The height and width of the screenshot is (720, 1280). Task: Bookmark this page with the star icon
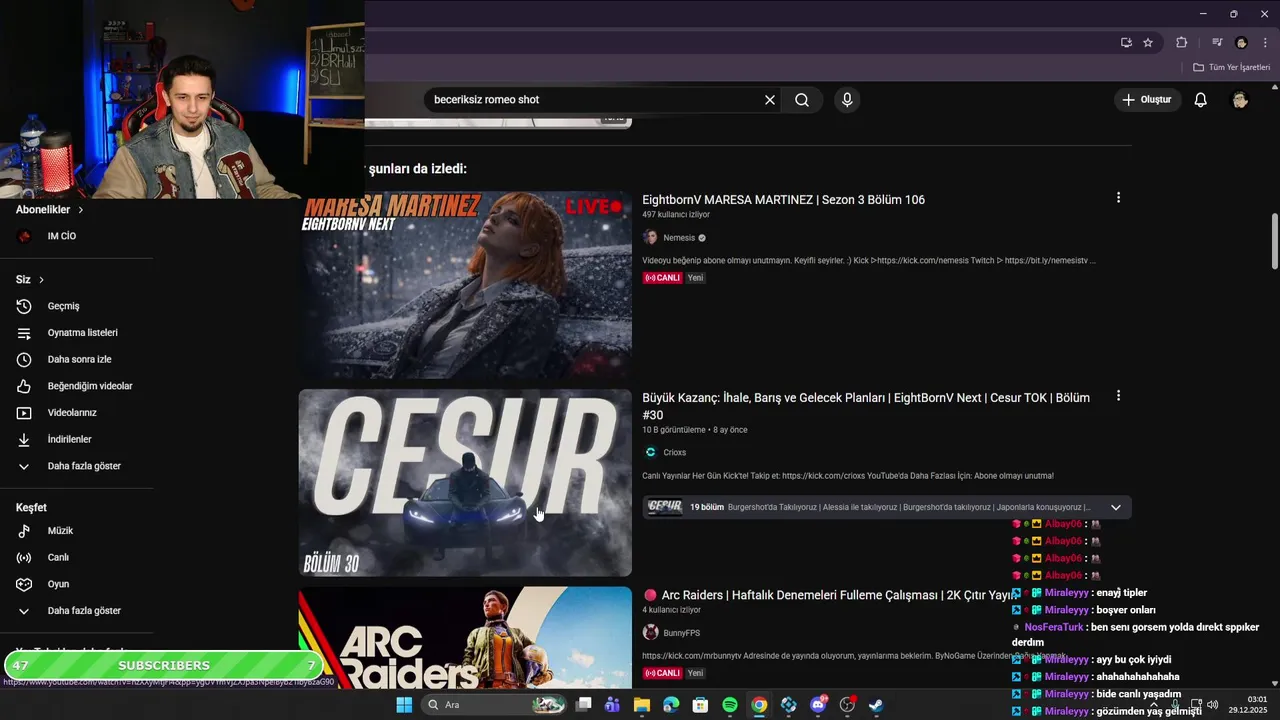coord(1148,42)
